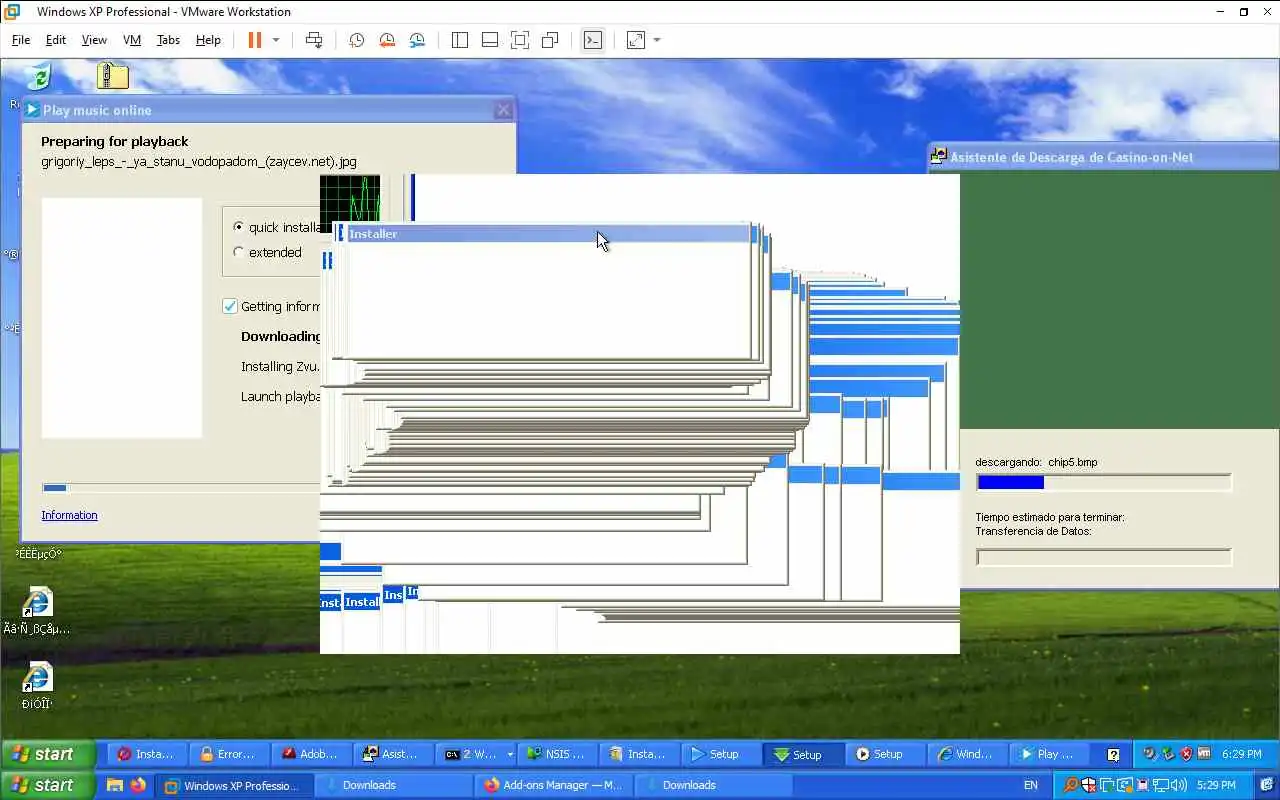This screenshot has width=1280, height=800.
Task: Click the host magnifier search tray icon
Action: click(x=1069, y=785)
